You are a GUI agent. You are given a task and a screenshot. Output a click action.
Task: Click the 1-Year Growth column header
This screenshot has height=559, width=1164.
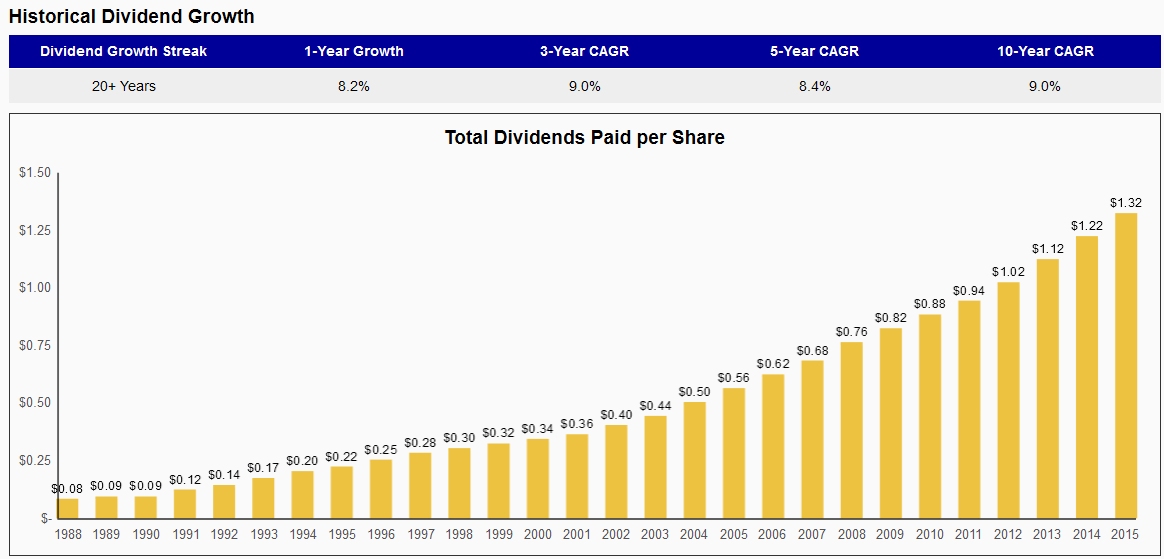coord(354,52)
